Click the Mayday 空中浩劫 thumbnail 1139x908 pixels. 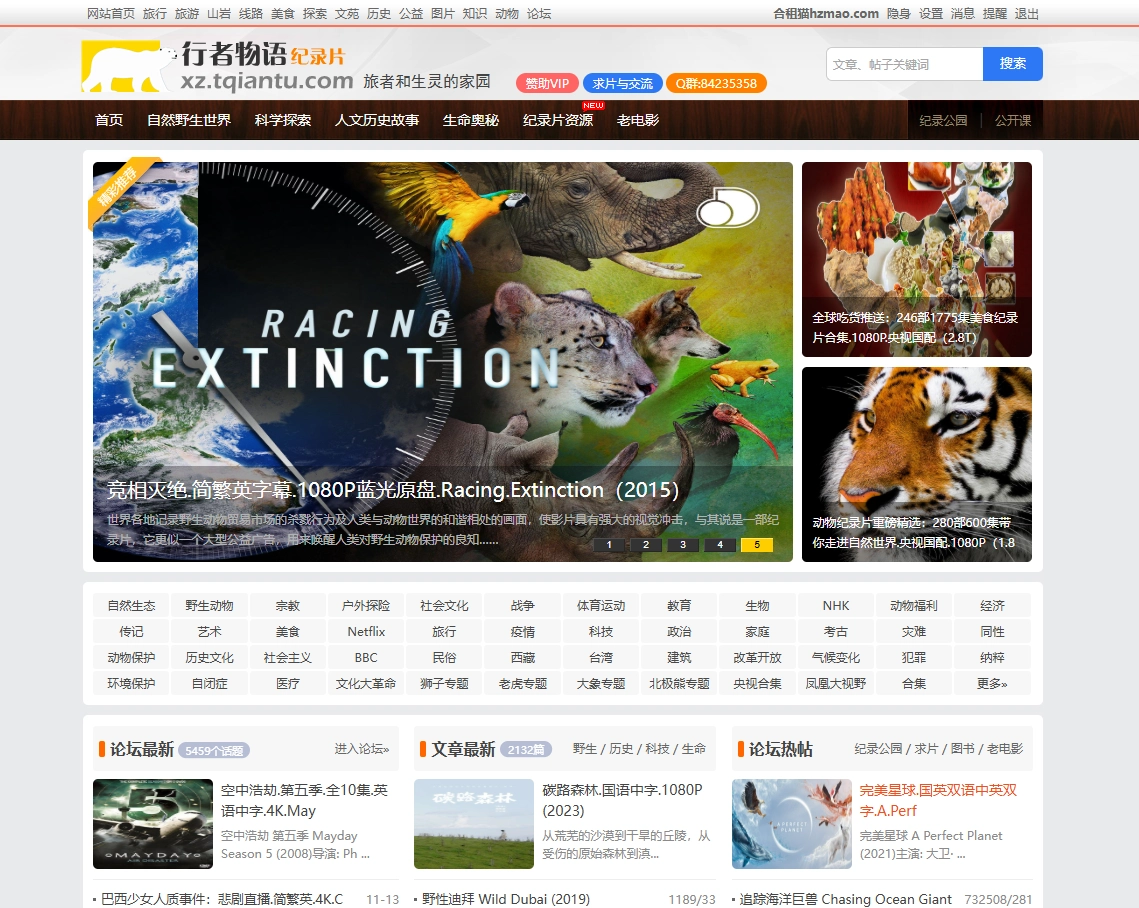[153, 824]
